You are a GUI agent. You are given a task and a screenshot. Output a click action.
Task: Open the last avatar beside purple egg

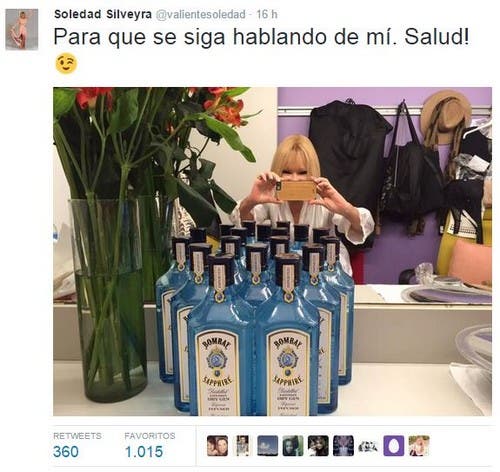419,446
